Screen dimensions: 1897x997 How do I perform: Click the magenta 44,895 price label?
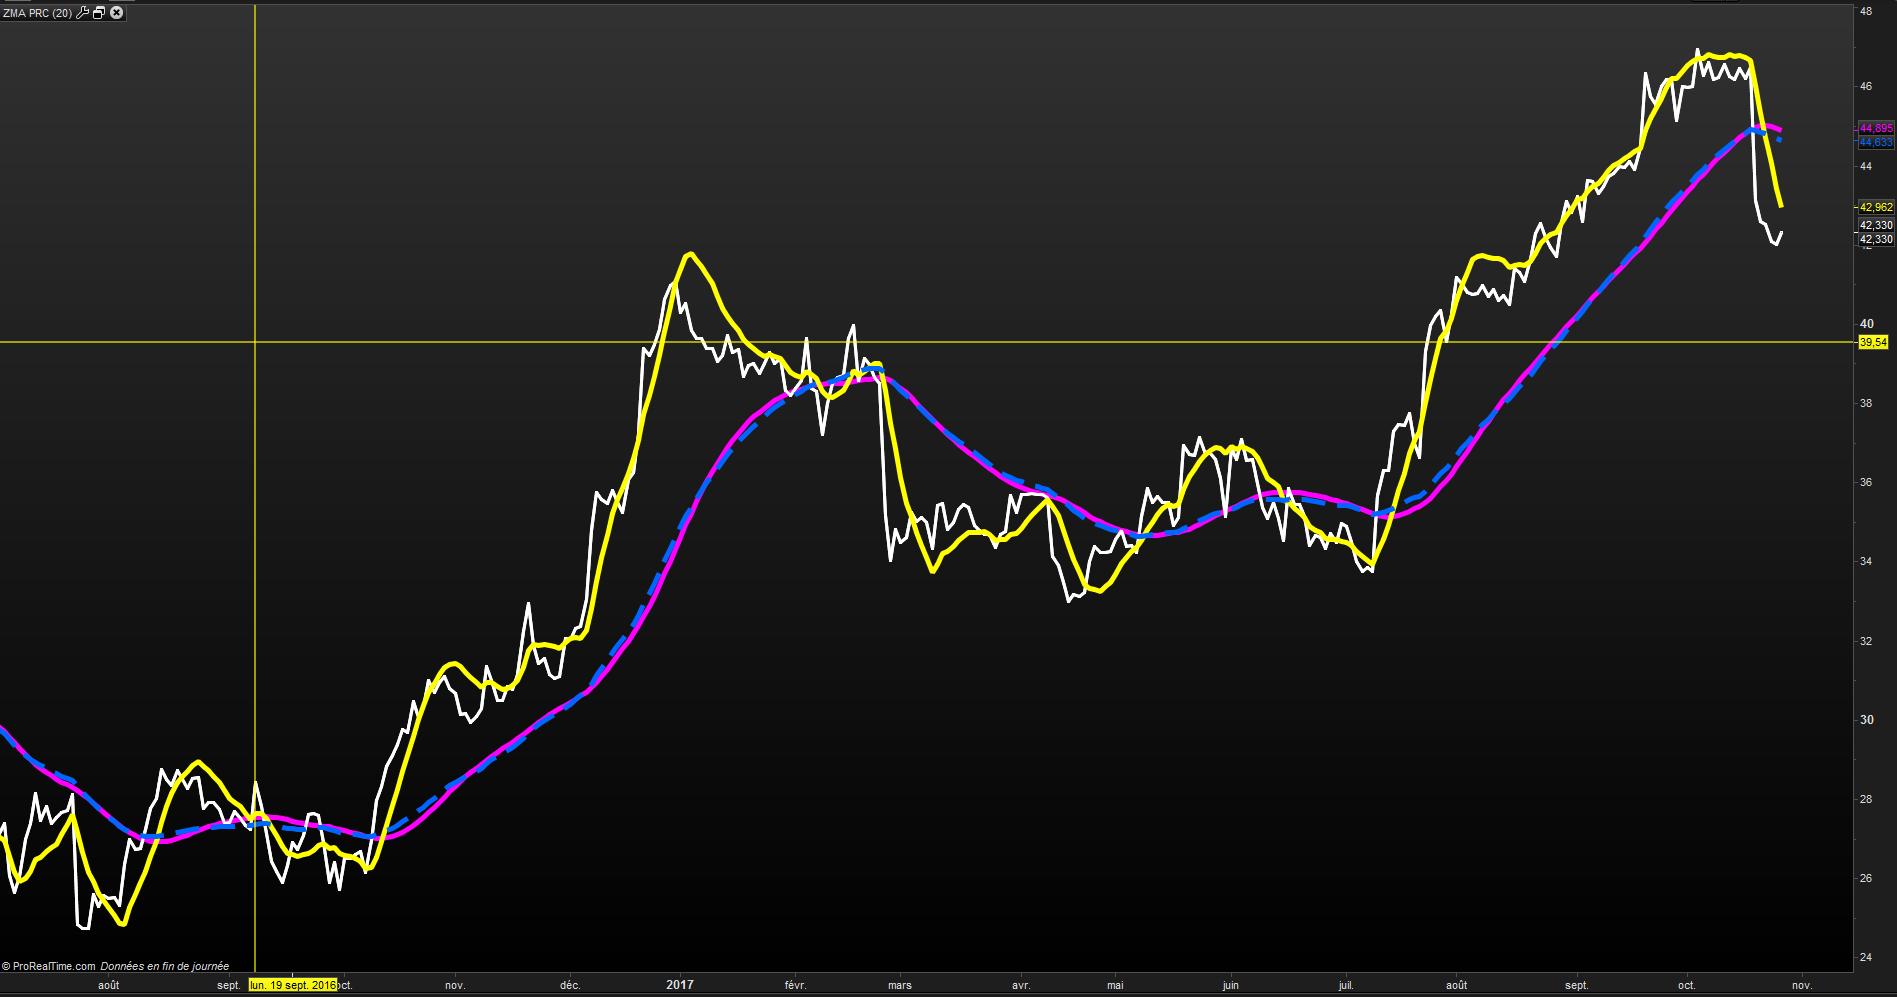pyautogui.click(x=1875, y=129)
